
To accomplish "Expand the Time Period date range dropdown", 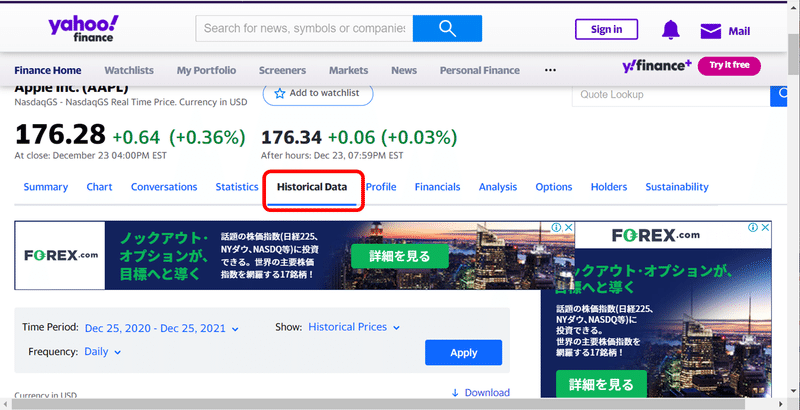I will click(x=161, y=328).
